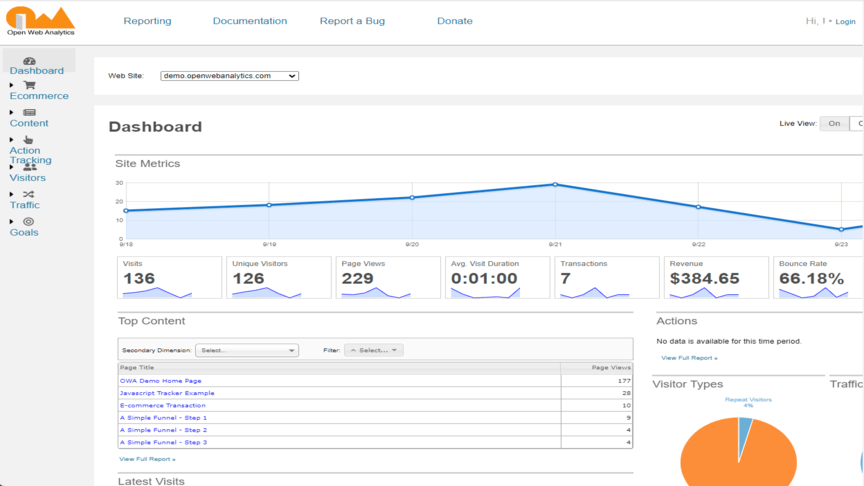Select the Transactions metric box
This screenshot has height=486, width=864.
(607, 278)
